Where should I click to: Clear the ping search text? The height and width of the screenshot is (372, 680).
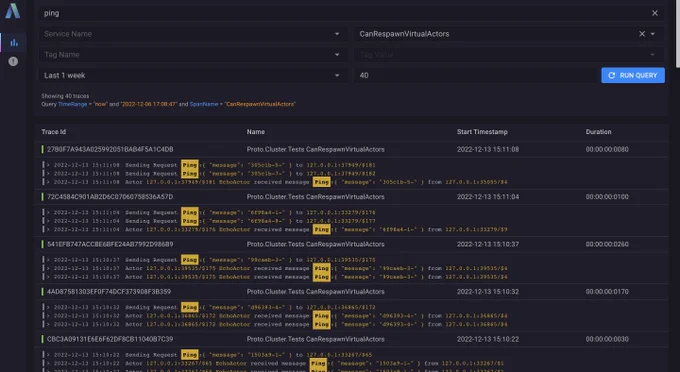coord(655,13)
